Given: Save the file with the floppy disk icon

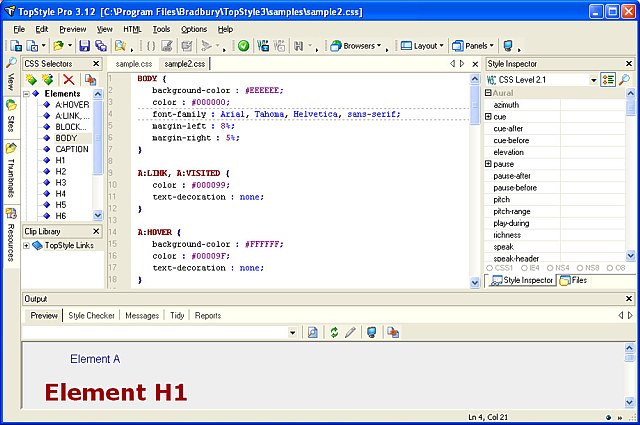Looking at the screenshot, I should tap(84, 46).
